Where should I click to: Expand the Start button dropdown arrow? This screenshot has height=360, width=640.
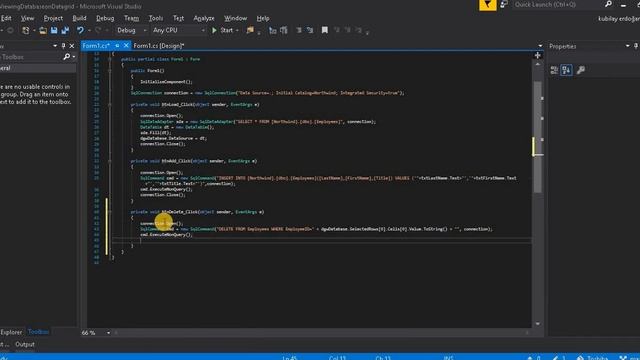(237, 30)
